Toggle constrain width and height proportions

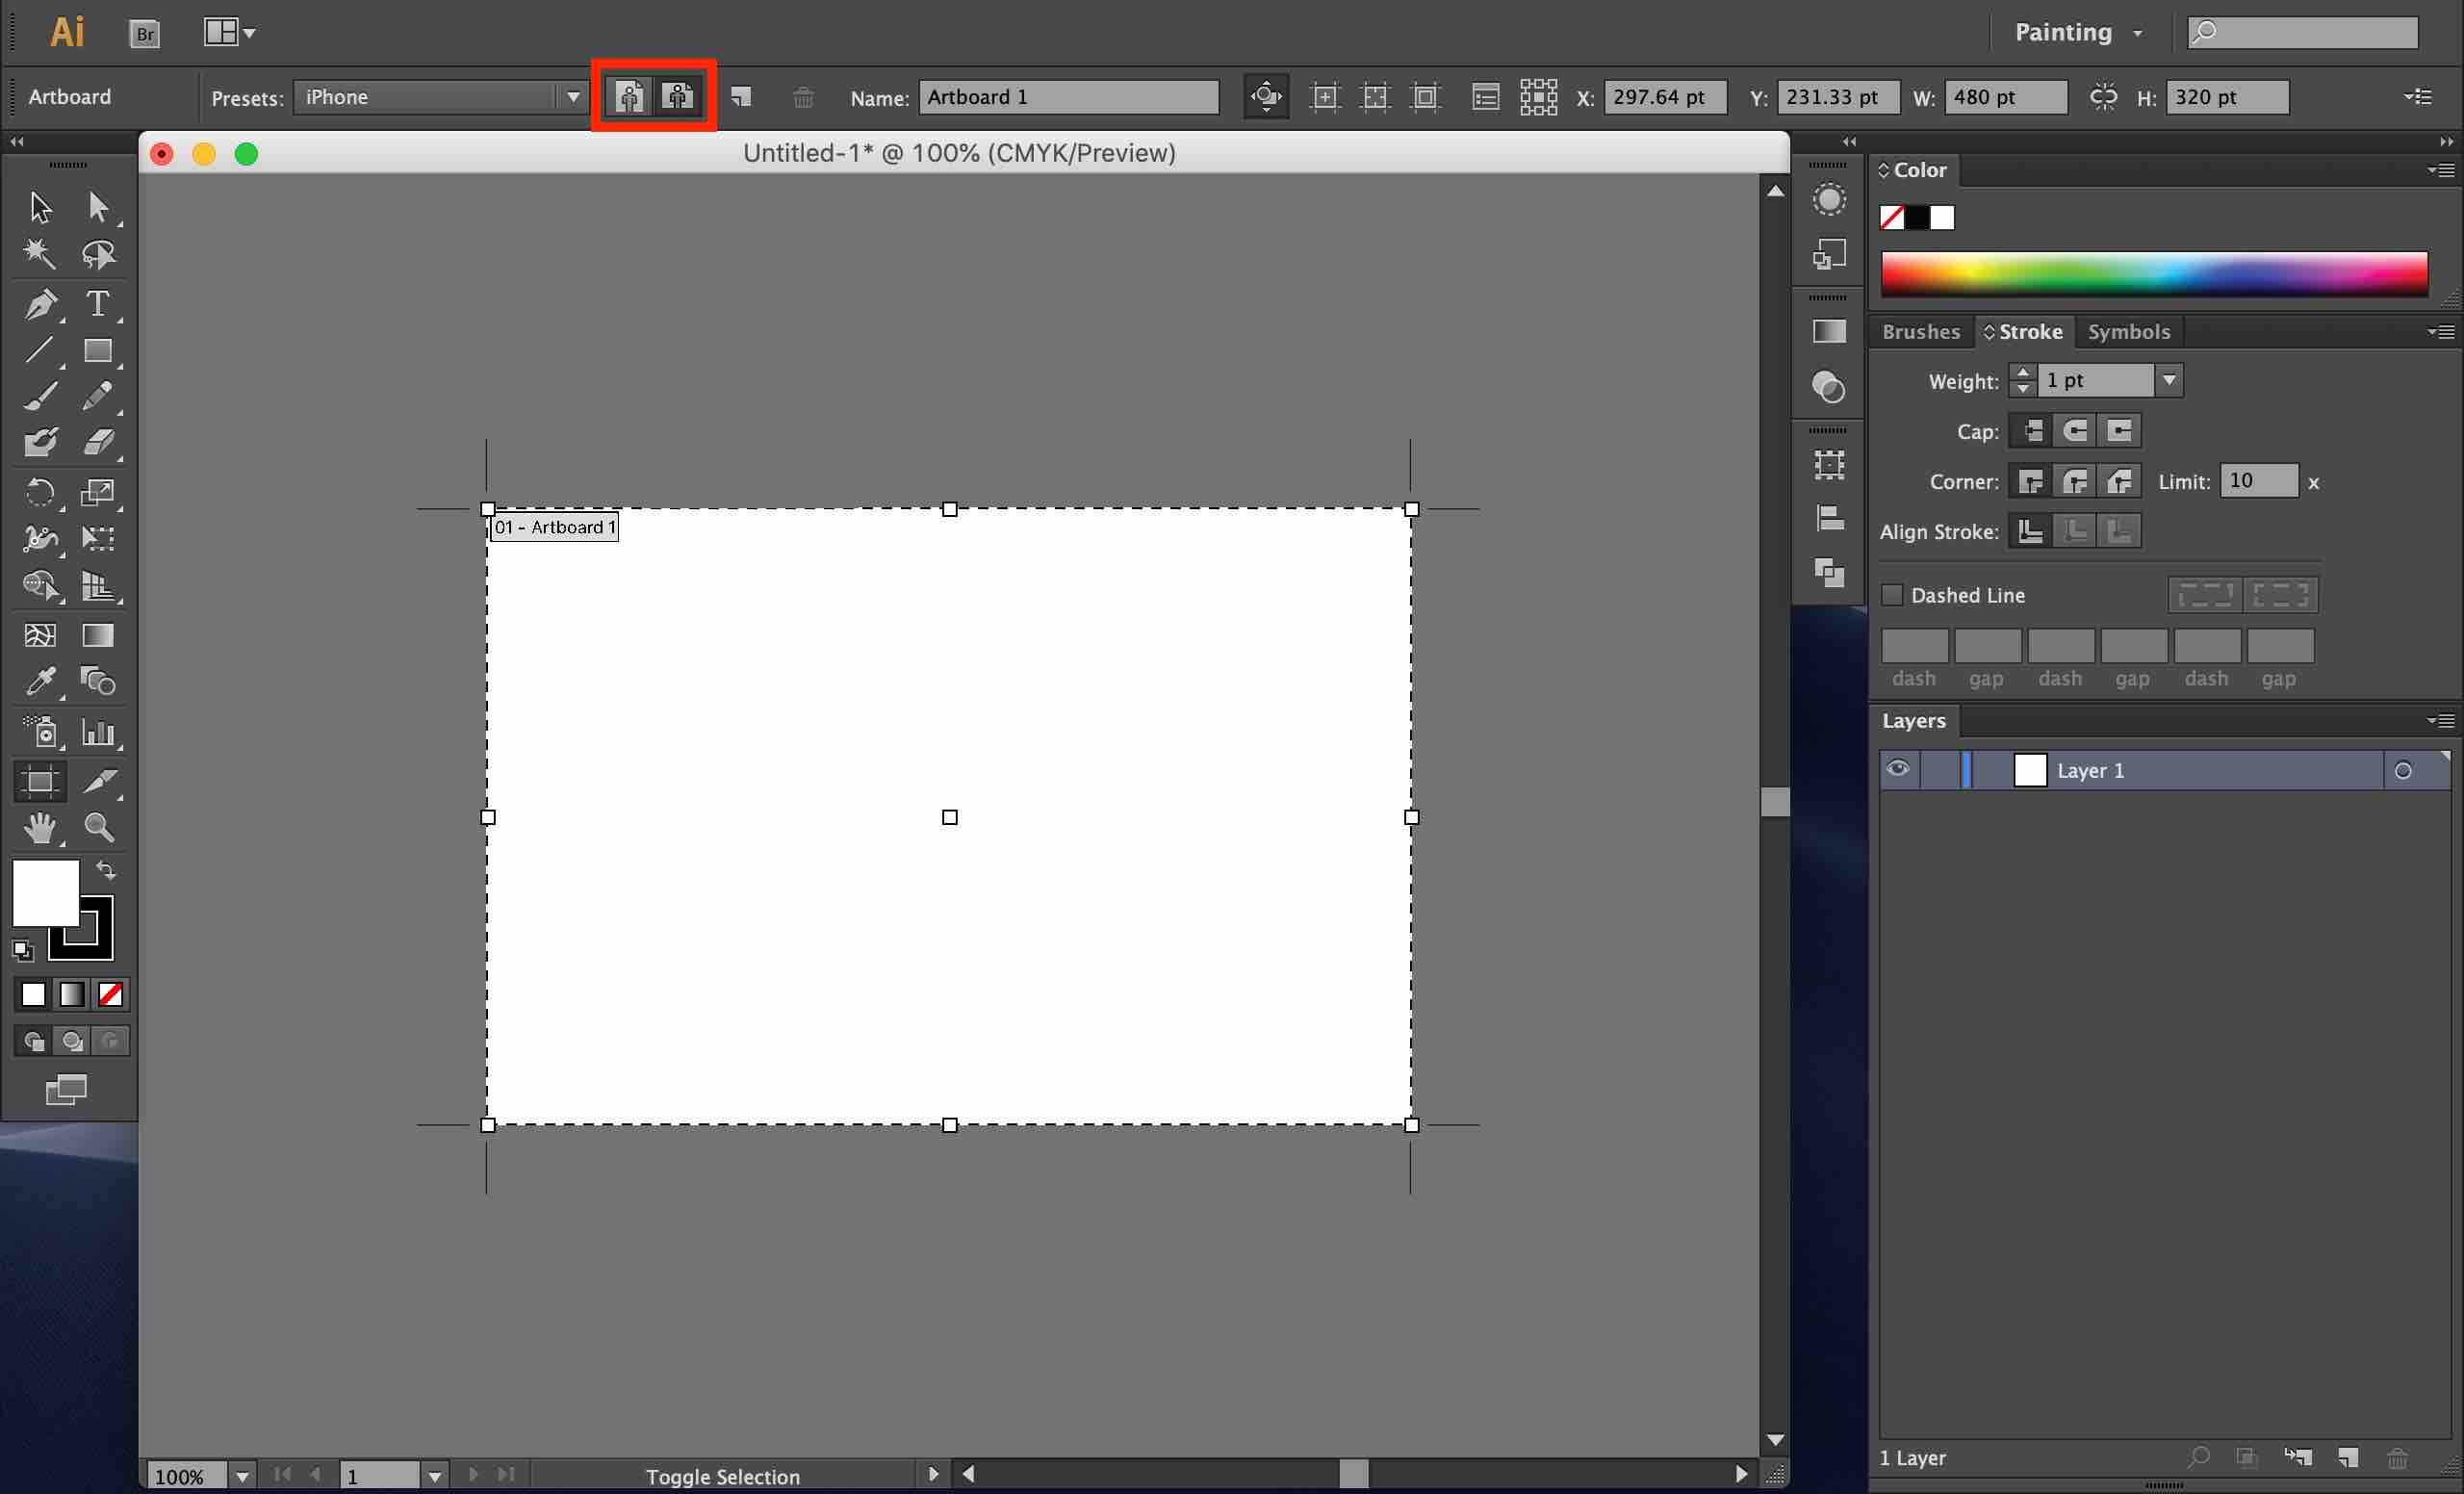pyautogui.click(x=2103, y=97)
